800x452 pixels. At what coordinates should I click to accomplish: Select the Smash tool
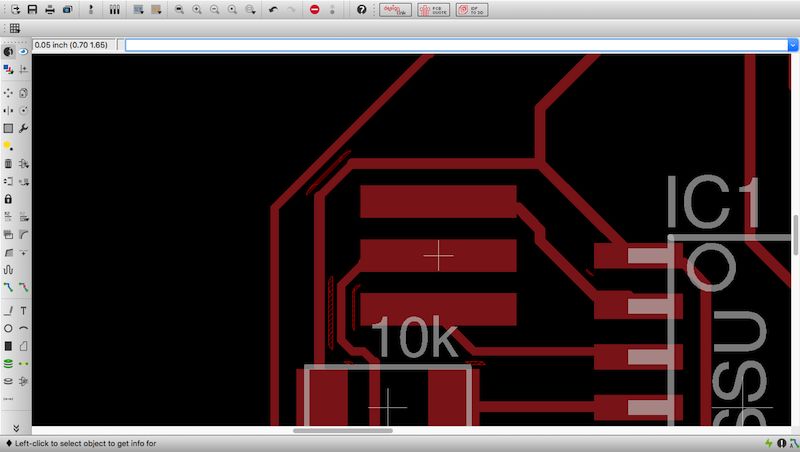[8, 235]
